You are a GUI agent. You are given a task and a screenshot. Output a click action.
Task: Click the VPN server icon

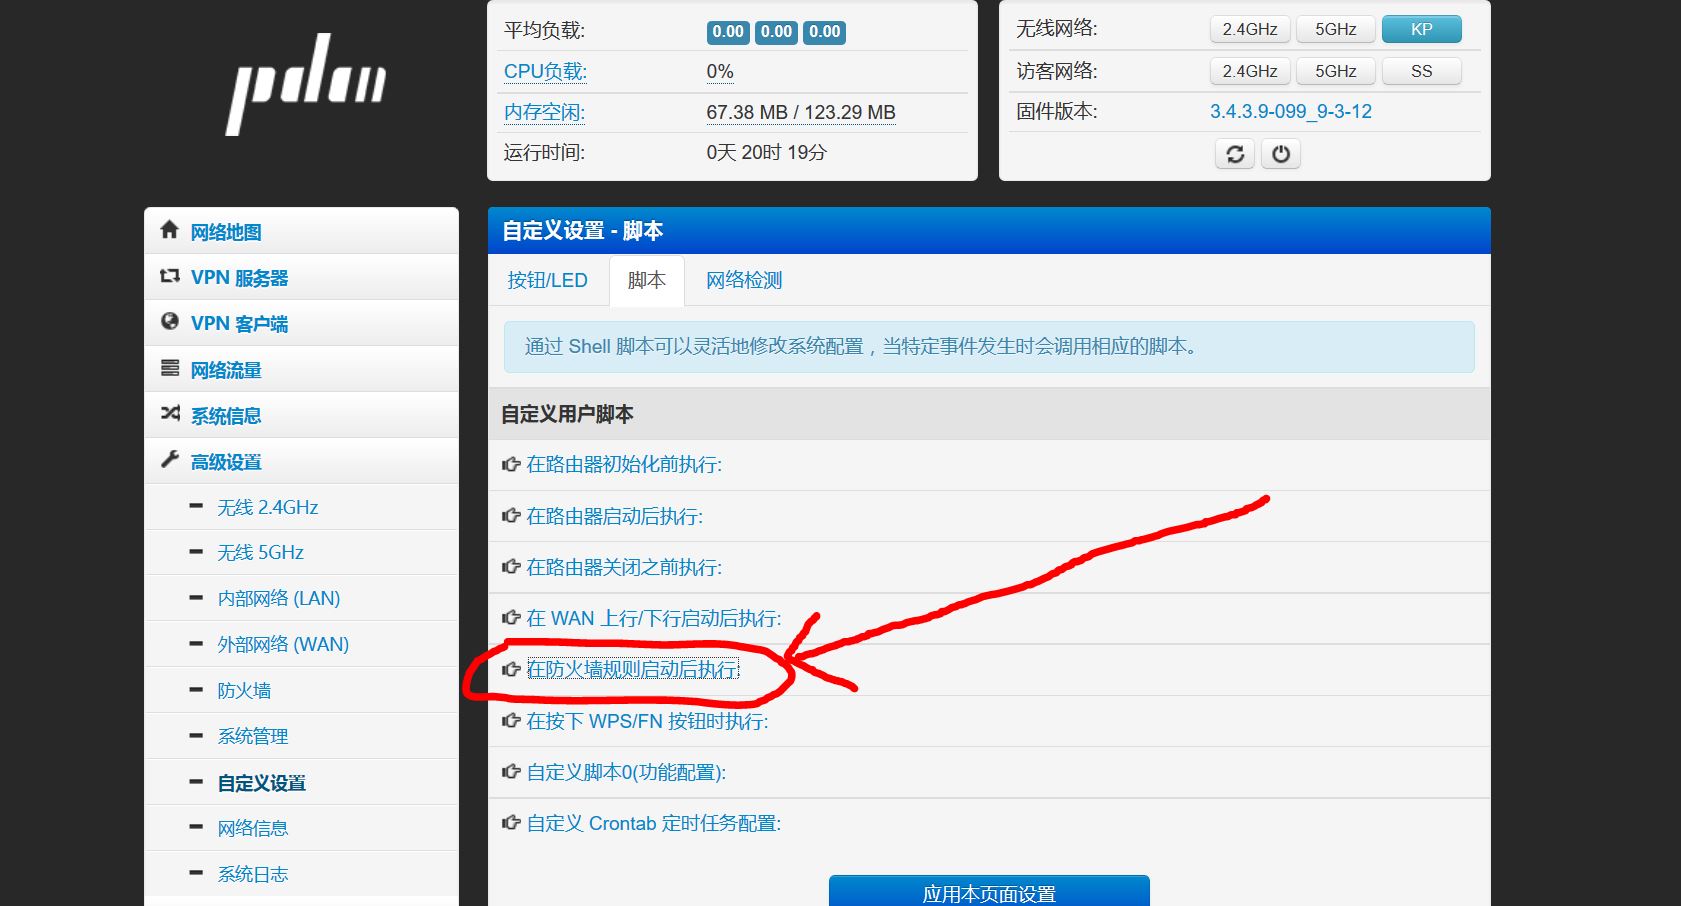point(170,277)
